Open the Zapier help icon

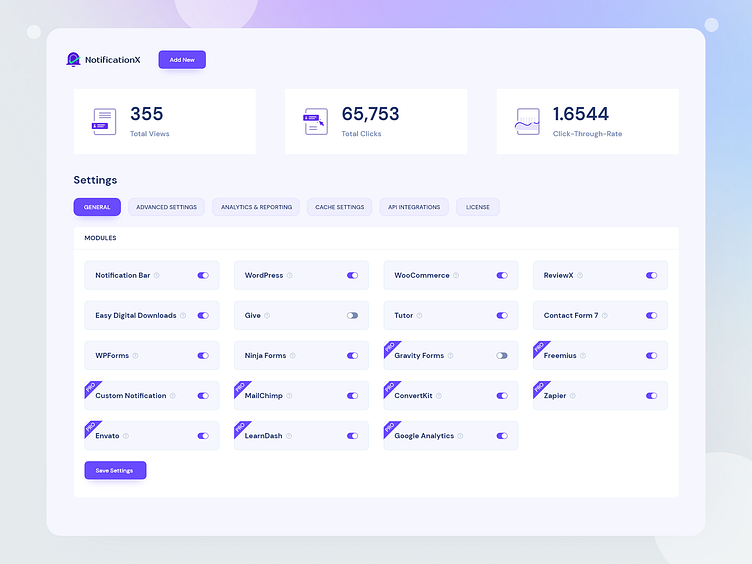pyautogui.click(x=573, y=396)
